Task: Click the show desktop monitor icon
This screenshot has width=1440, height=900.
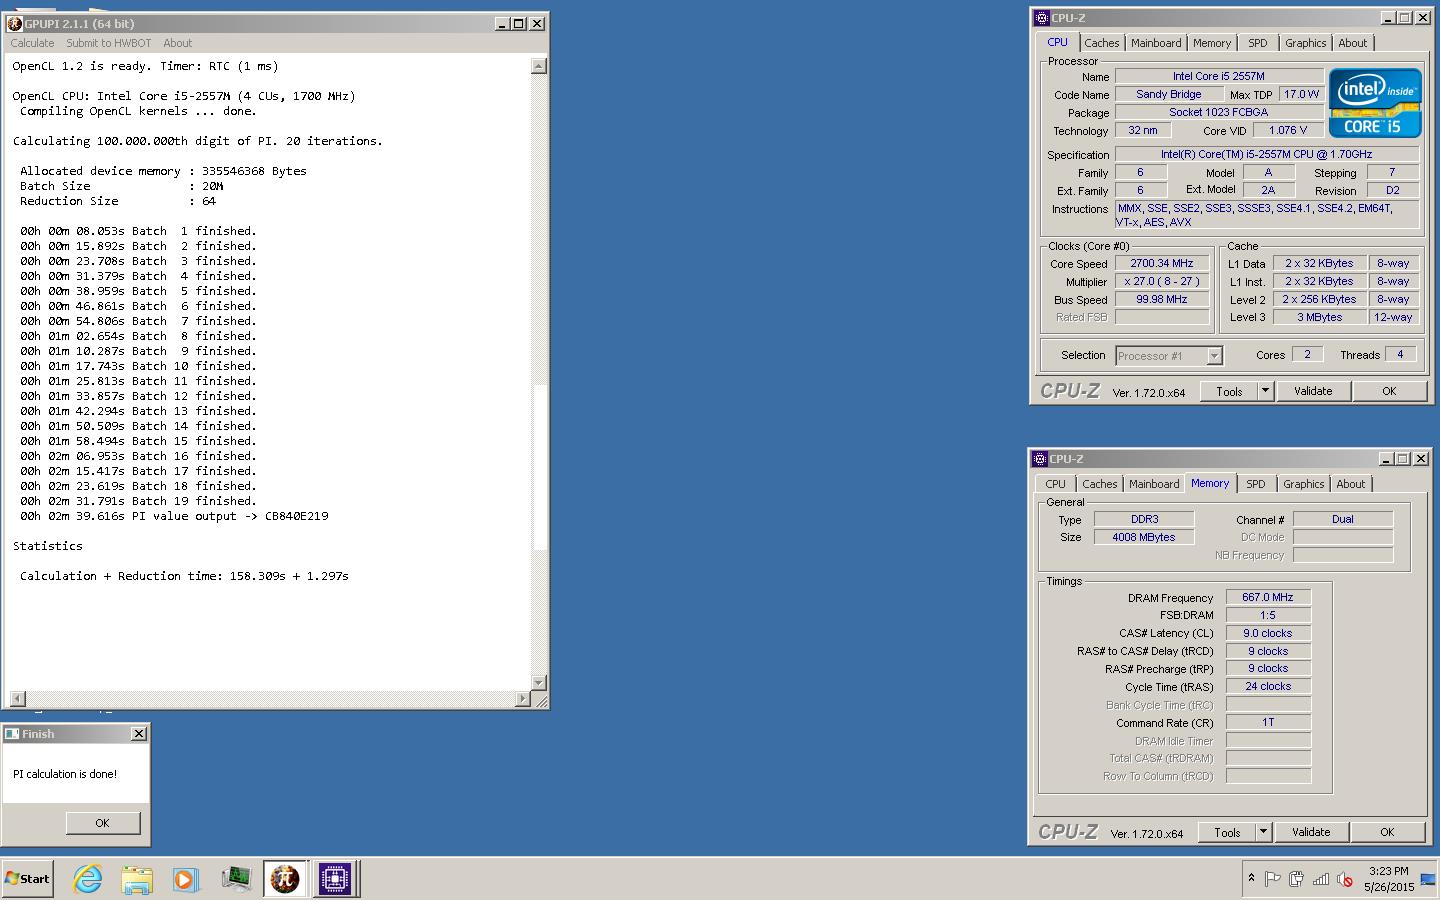Action: point(1428,879)
